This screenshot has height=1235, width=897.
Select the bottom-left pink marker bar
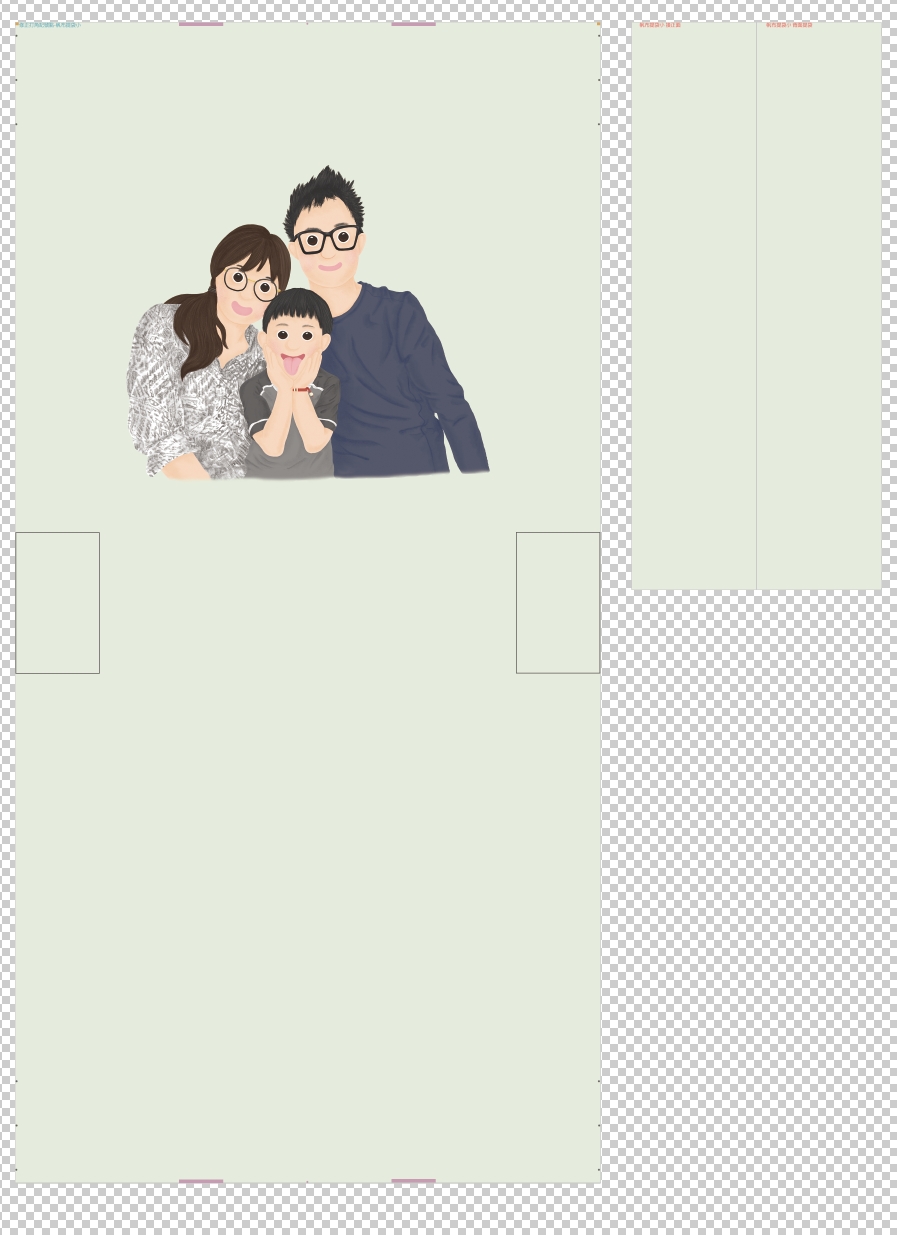coord(201,1181)
